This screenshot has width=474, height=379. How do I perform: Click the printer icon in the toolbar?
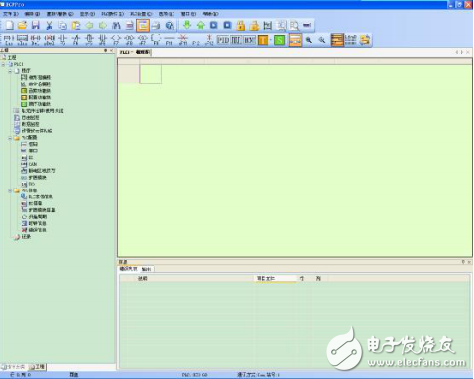pos(156,25)
